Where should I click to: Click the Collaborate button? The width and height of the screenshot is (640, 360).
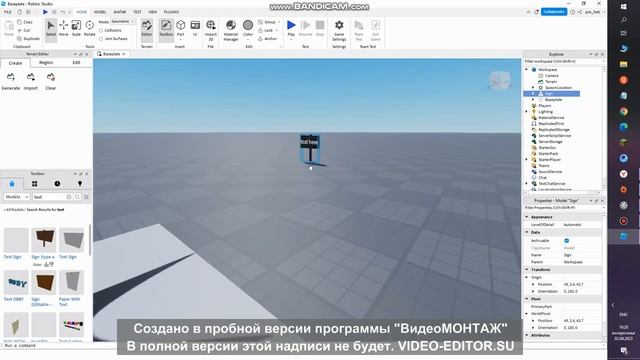554,12
